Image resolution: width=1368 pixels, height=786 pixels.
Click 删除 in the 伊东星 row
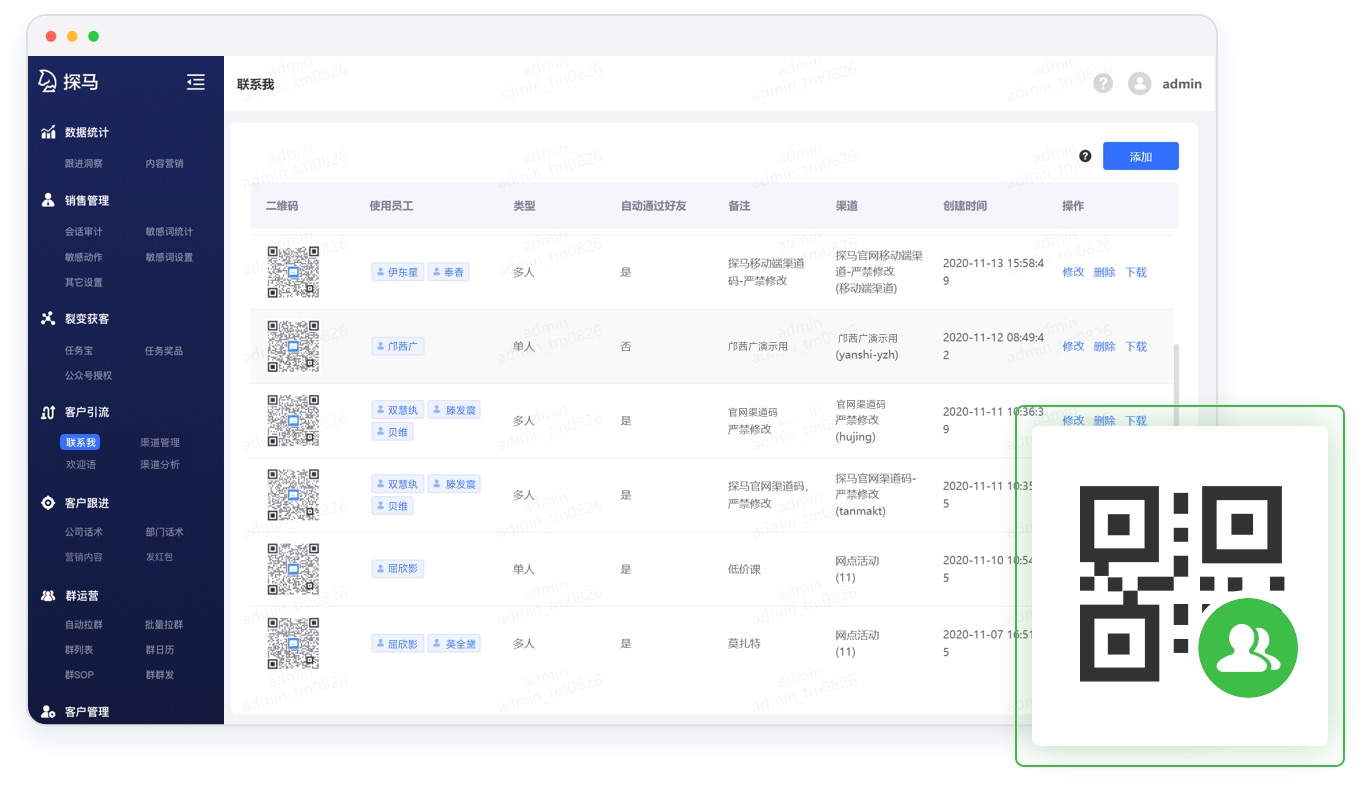coord(1104,272)
